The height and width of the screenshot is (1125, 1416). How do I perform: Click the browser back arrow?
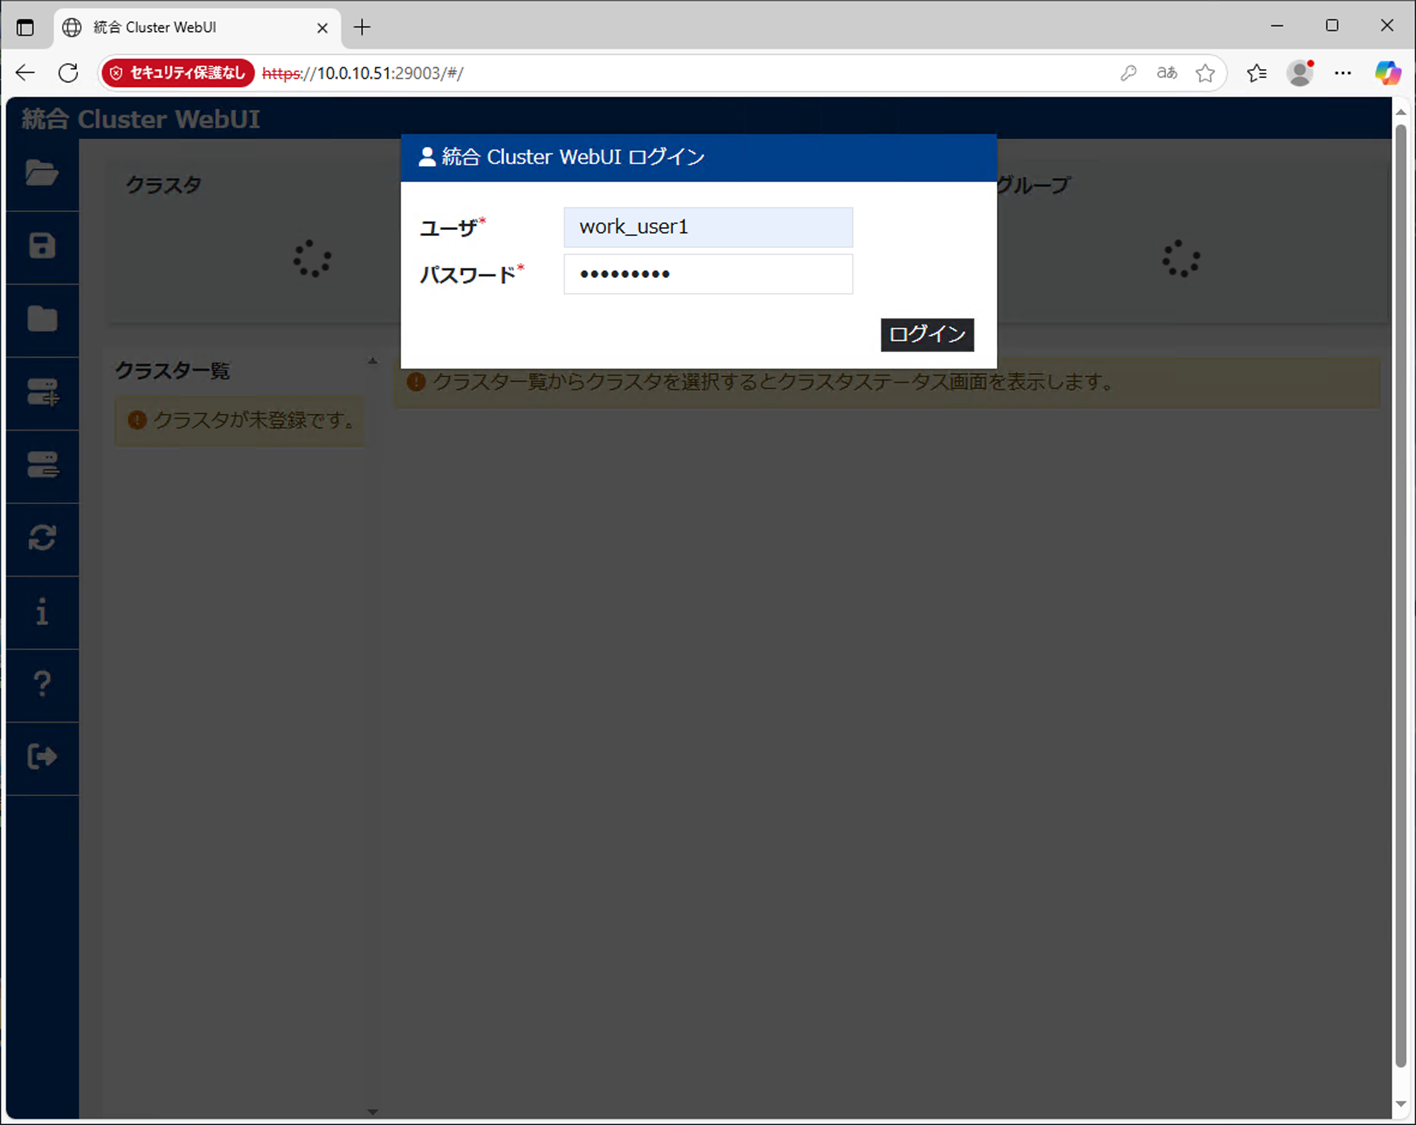coord(25,73)
